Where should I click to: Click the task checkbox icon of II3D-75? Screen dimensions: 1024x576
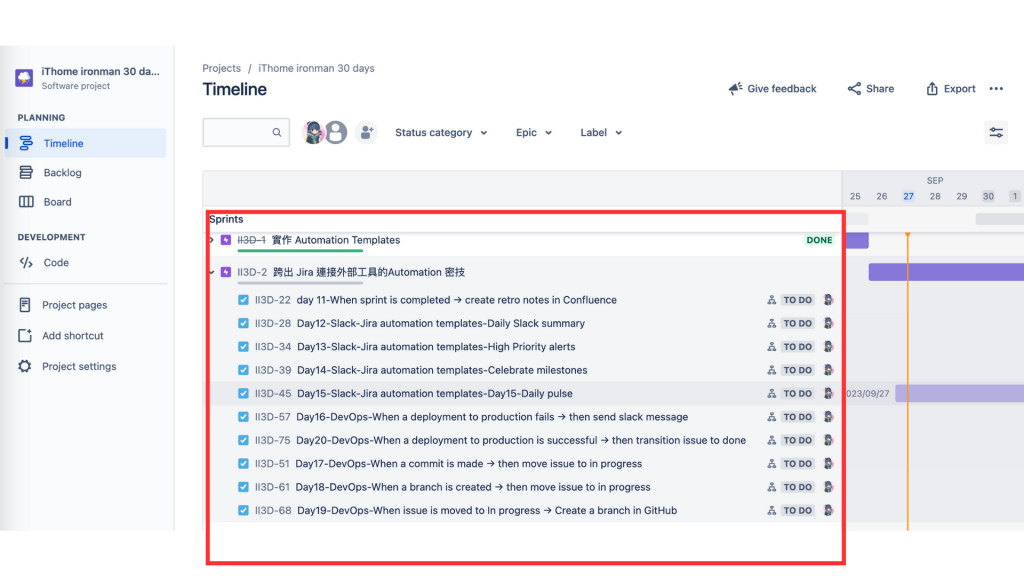(243, 441)
